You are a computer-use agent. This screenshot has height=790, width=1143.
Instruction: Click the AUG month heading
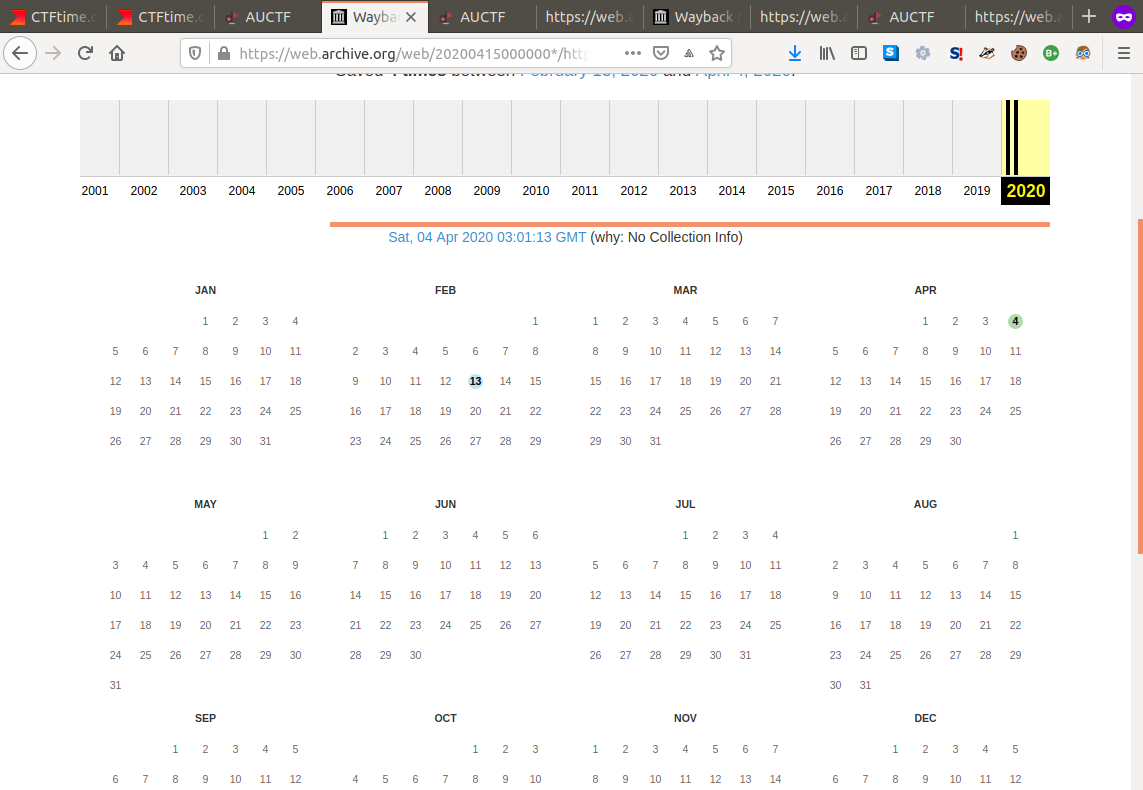click(925, 504)
